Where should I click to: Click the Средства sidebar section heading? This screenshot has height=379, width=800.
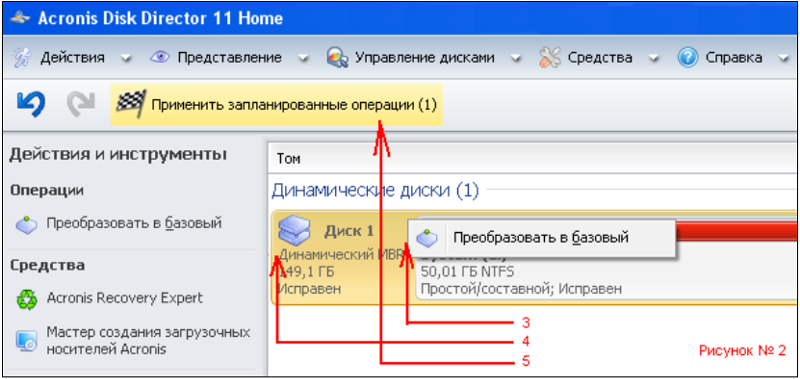[x=47, y=265]
